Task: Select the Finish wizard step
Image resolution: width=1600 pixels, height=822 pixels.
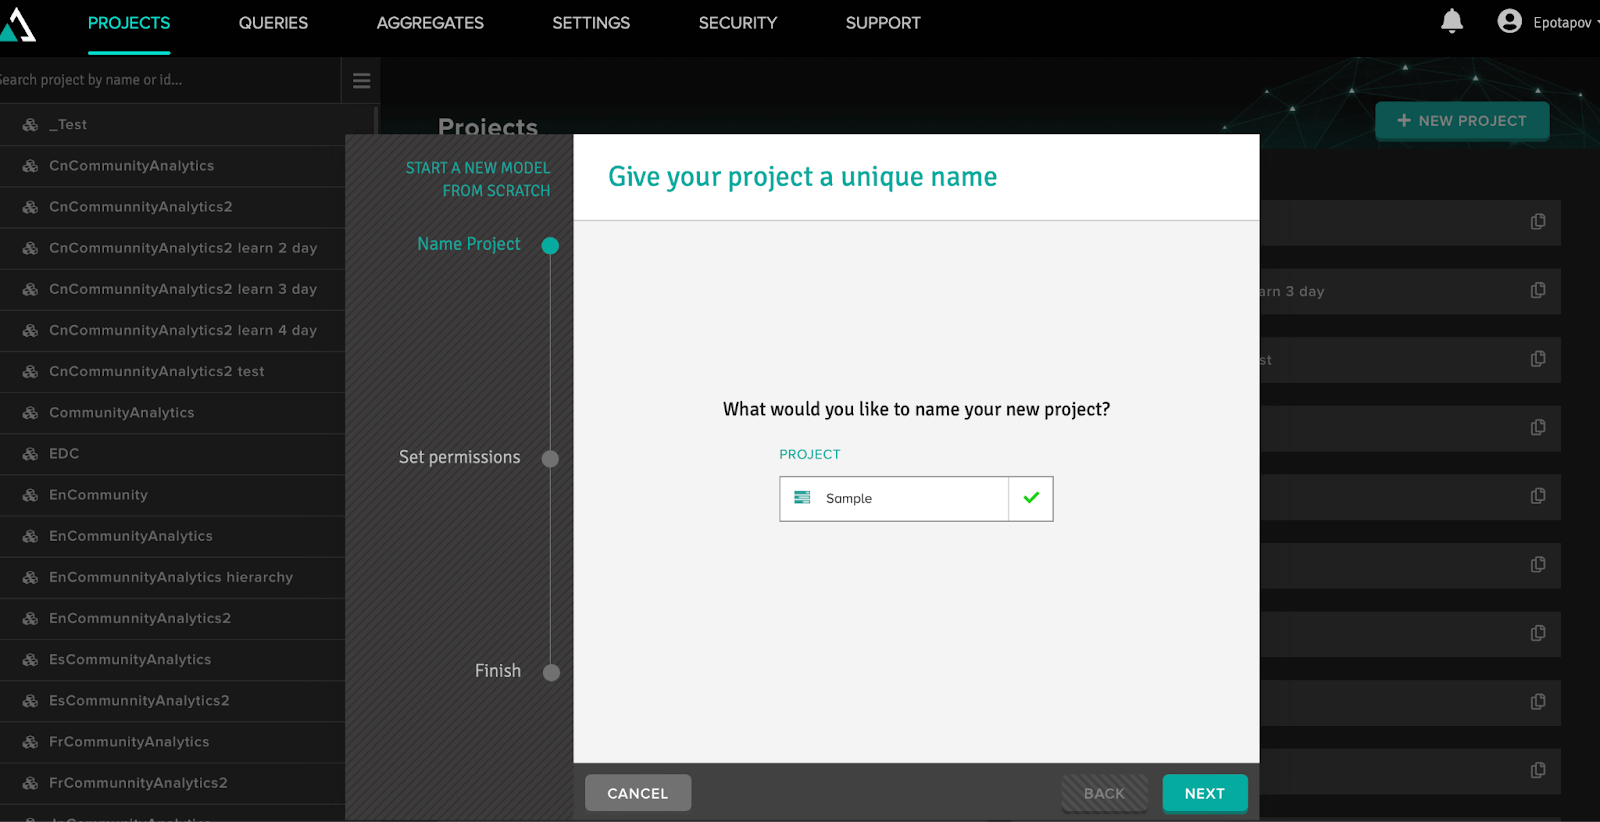Action: point(498,671)
